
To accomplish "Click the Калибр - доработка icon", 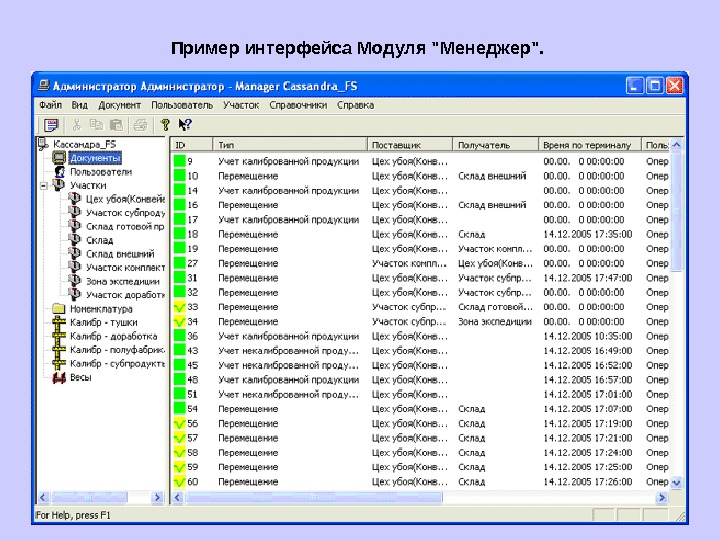I will click(x=59, y=337).
